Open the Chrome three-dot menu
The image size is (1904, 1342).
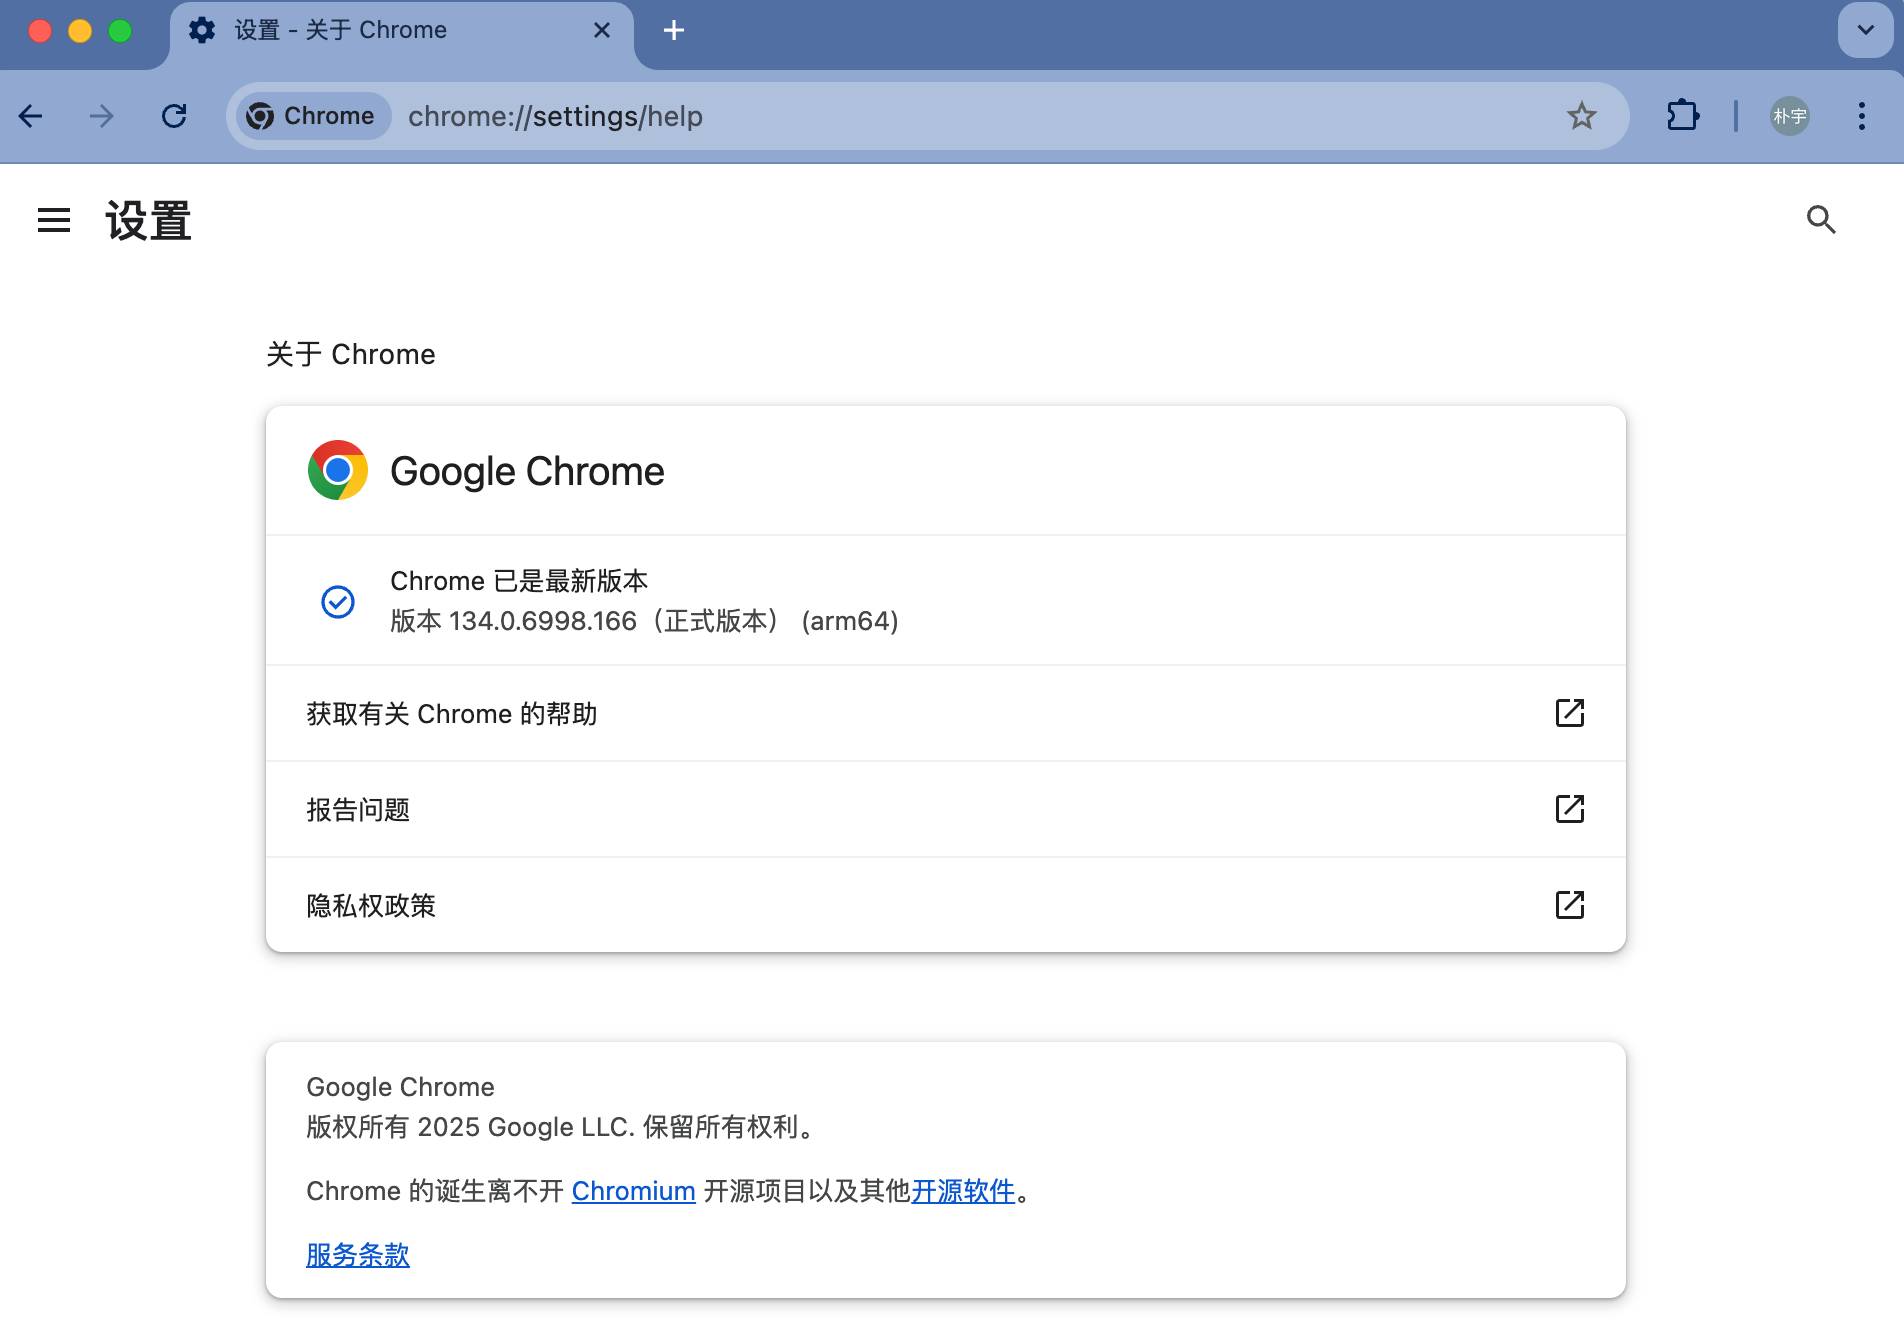1861,116
